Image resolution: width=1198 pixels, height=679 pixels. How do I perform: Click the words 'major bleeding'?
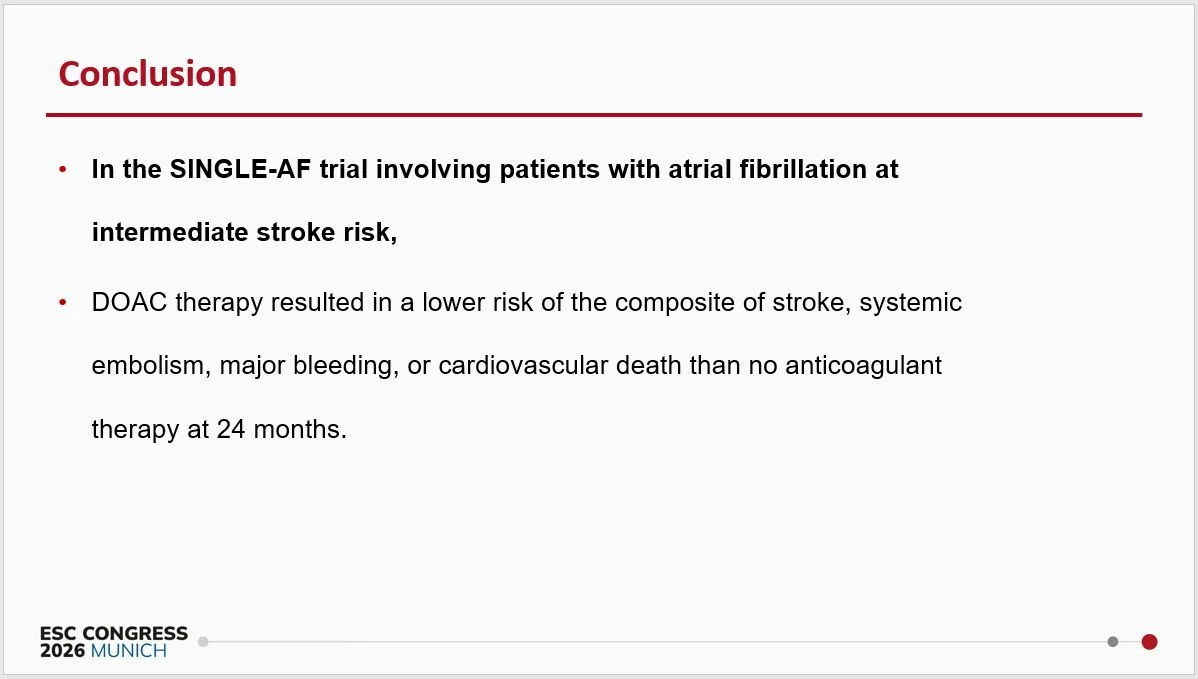(x=309, y=365)
